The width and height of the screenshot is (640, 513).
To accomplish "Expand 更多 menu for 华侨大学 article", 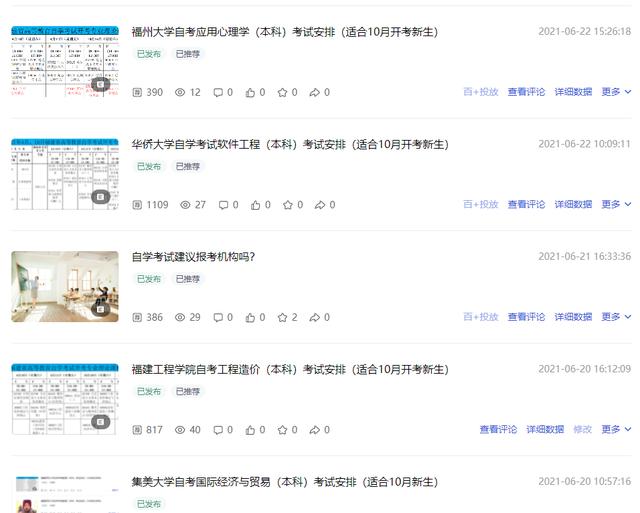I will coord(616,204).
